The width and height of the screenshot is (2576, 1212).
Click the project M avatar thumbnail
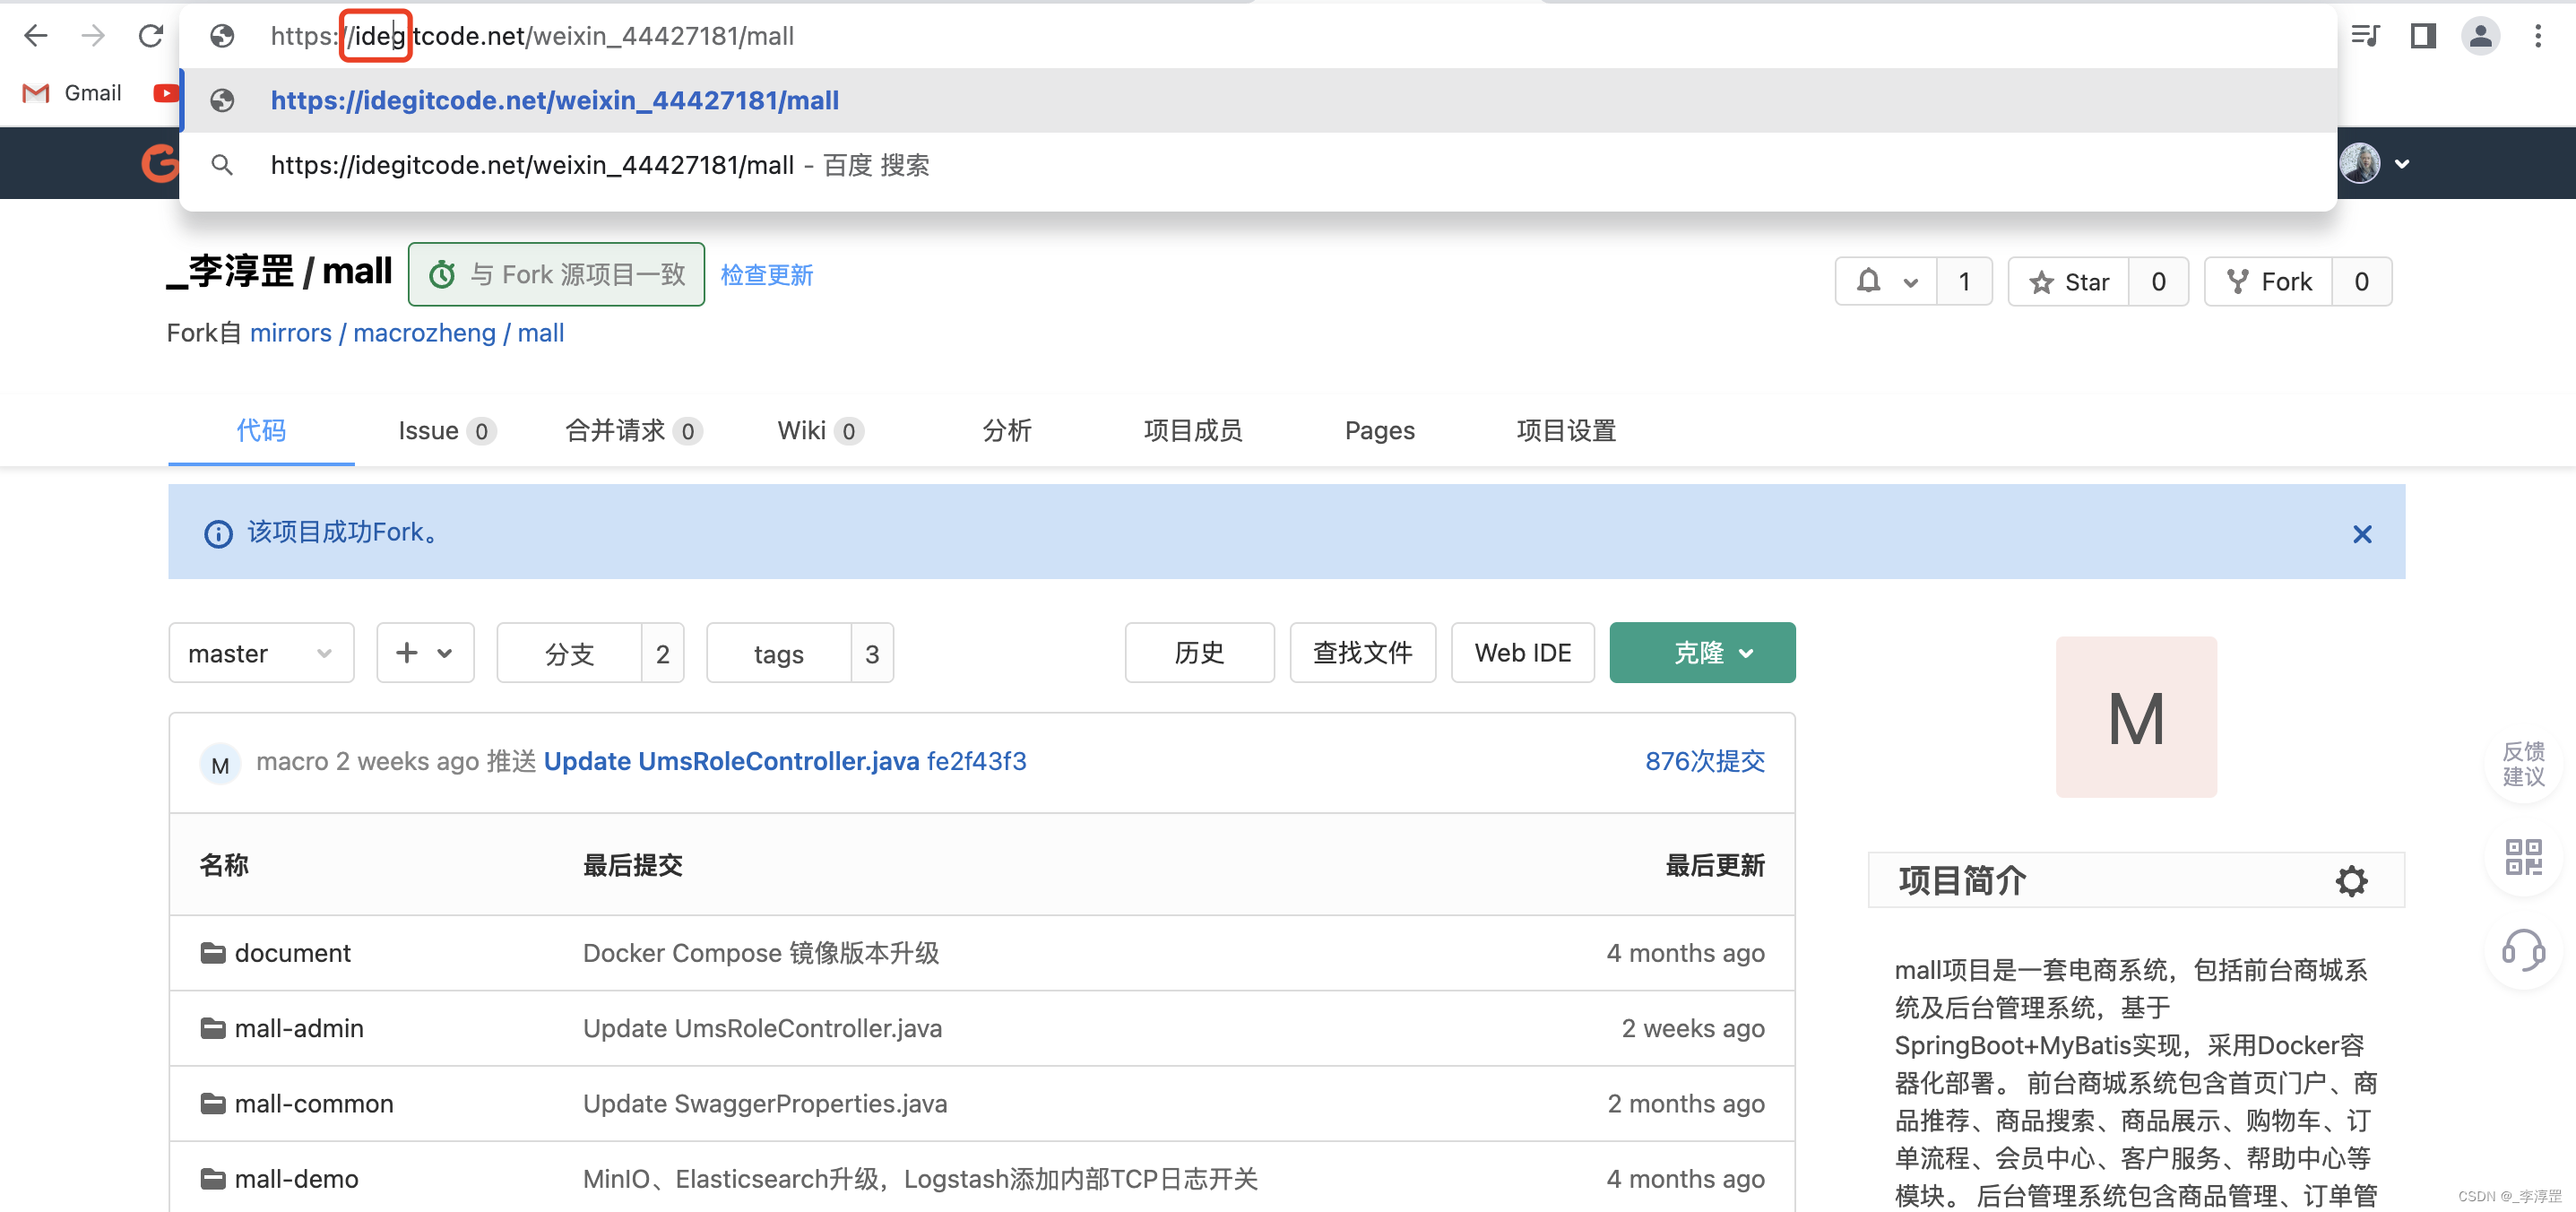pos(2136,717)
